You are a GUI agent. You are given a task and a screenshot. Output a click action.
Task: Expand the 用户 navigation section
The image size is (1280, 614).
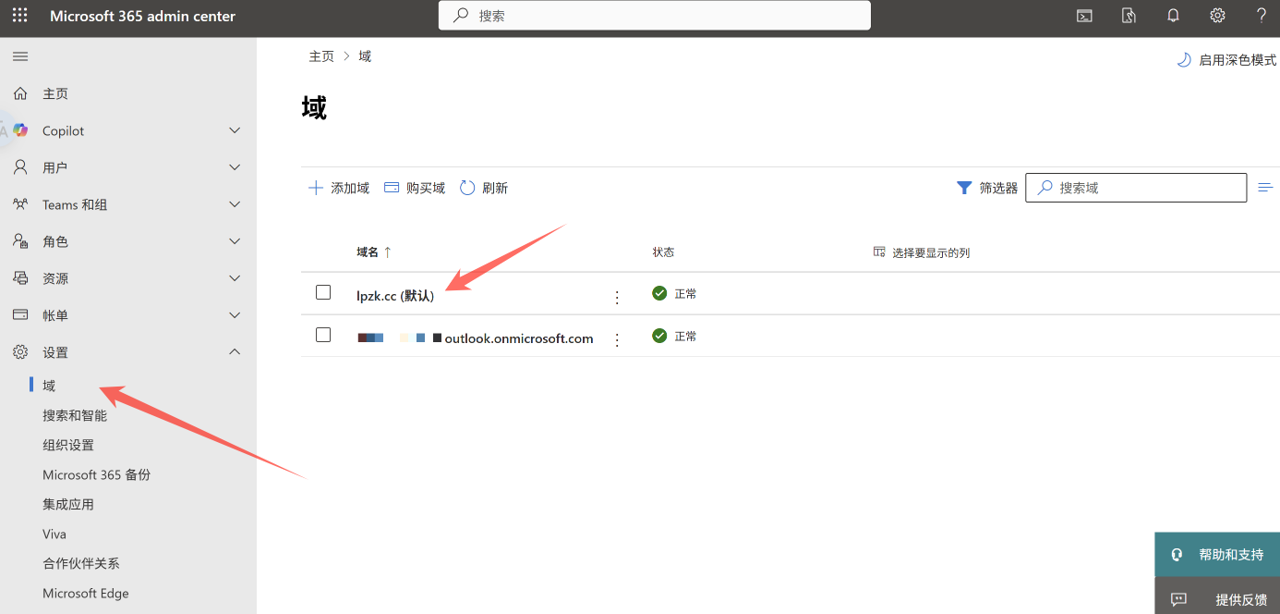(235, 168)
